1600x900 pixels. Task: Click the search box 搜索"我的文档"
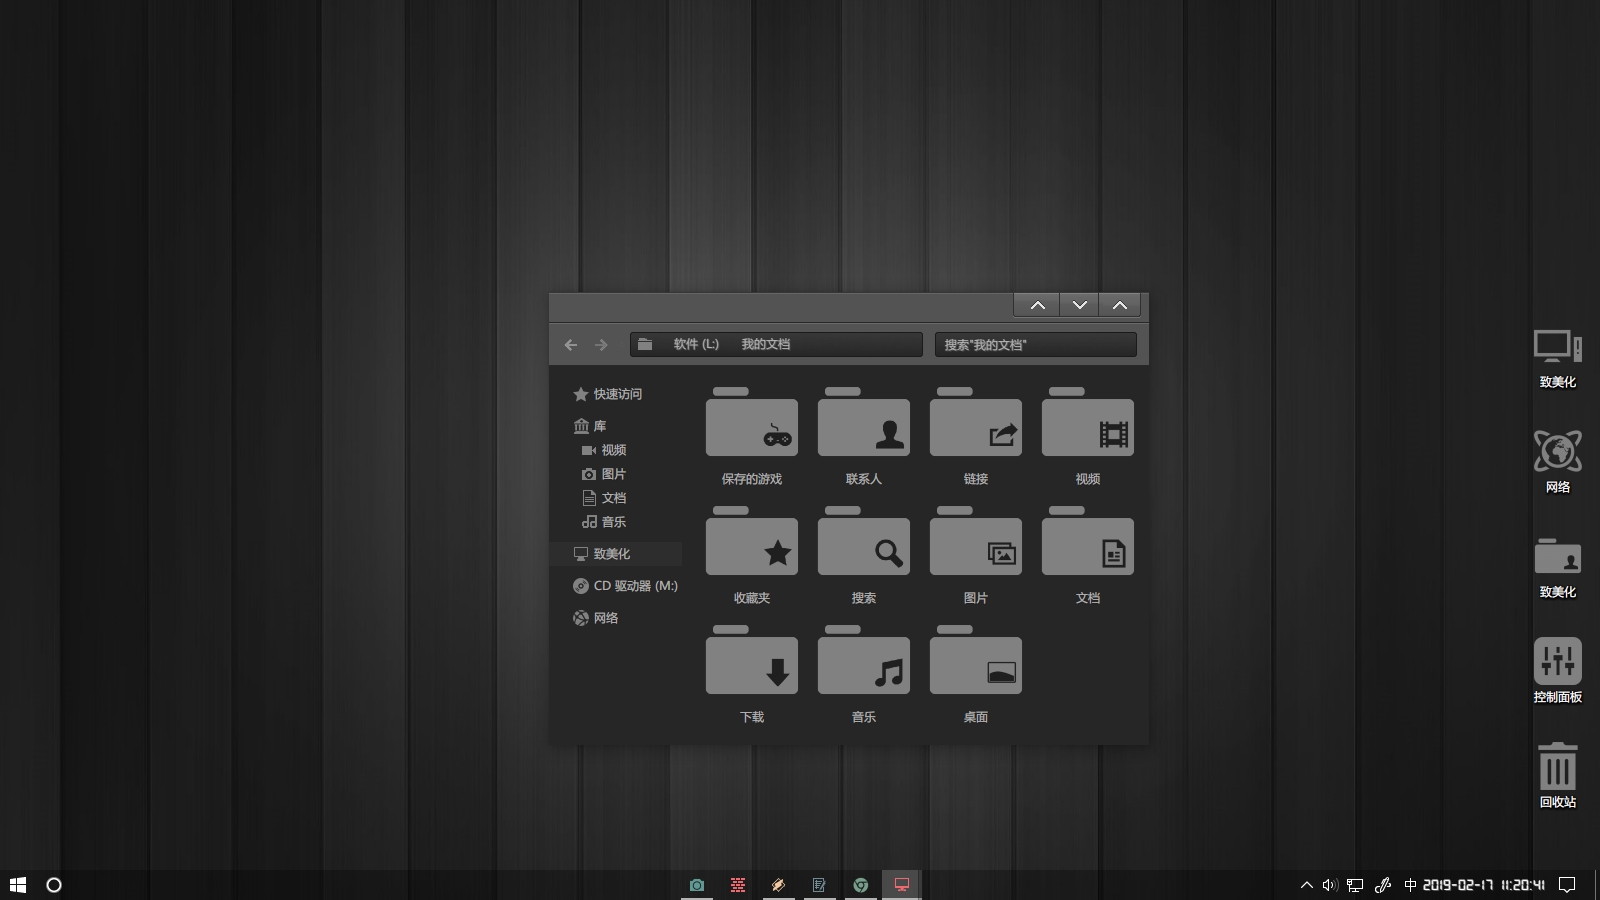click(x=1035, y=345)
